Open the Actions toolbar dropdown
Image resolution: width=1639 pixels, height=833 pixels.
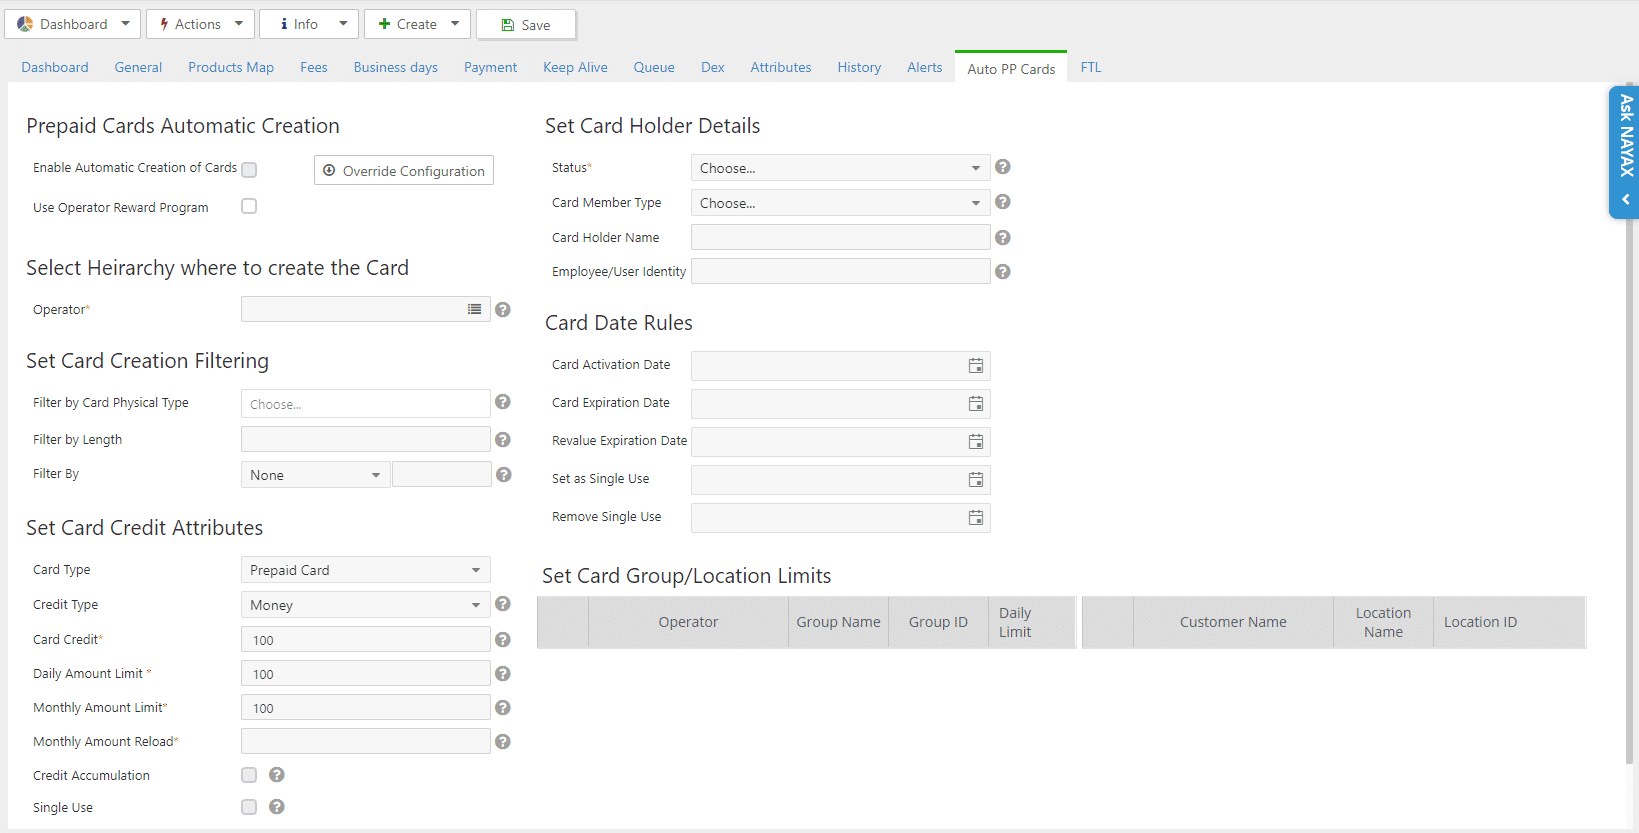(x=200, y=24)
